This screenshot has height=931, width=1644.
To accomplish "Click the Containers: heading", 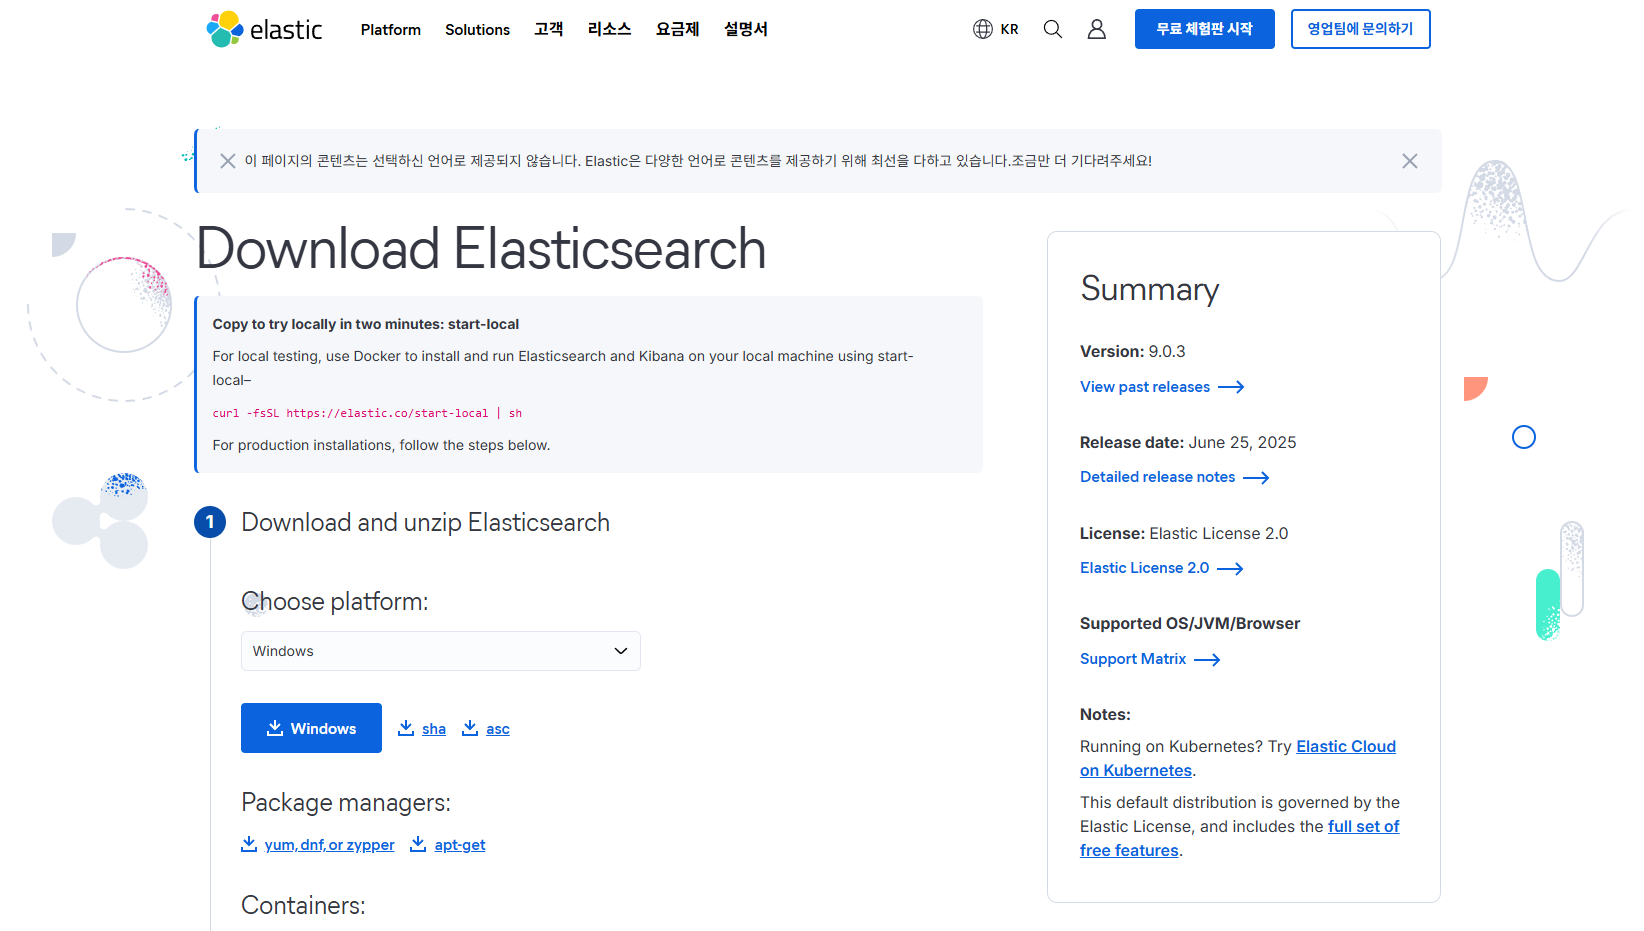I will [x=303, y=905].
